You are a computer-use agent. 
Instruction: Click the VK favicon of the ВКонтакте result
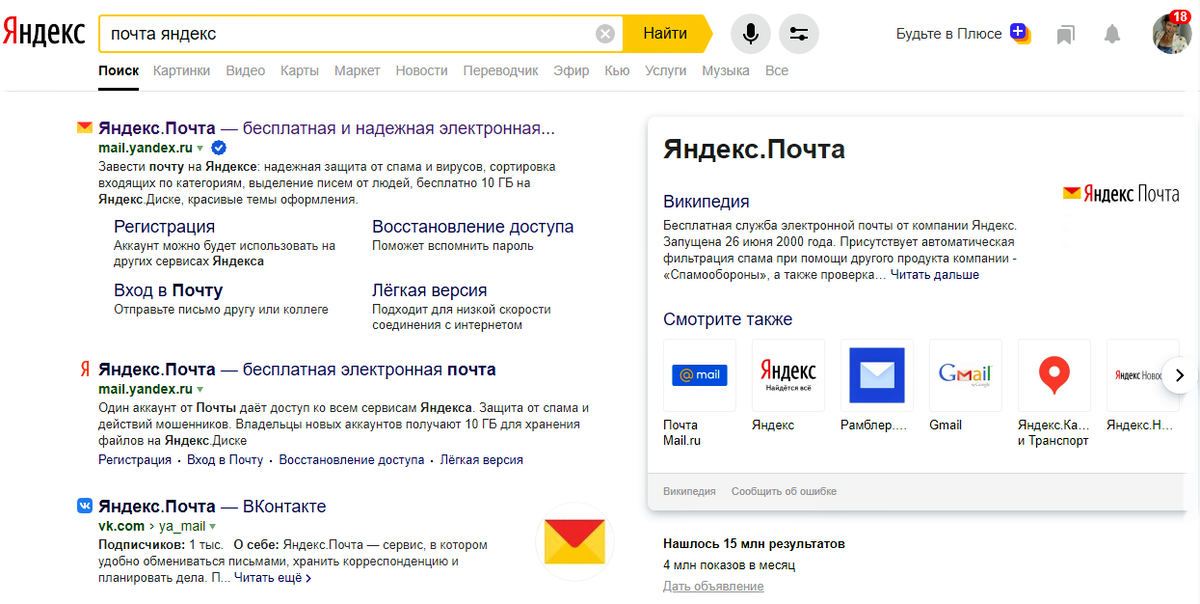84,506
